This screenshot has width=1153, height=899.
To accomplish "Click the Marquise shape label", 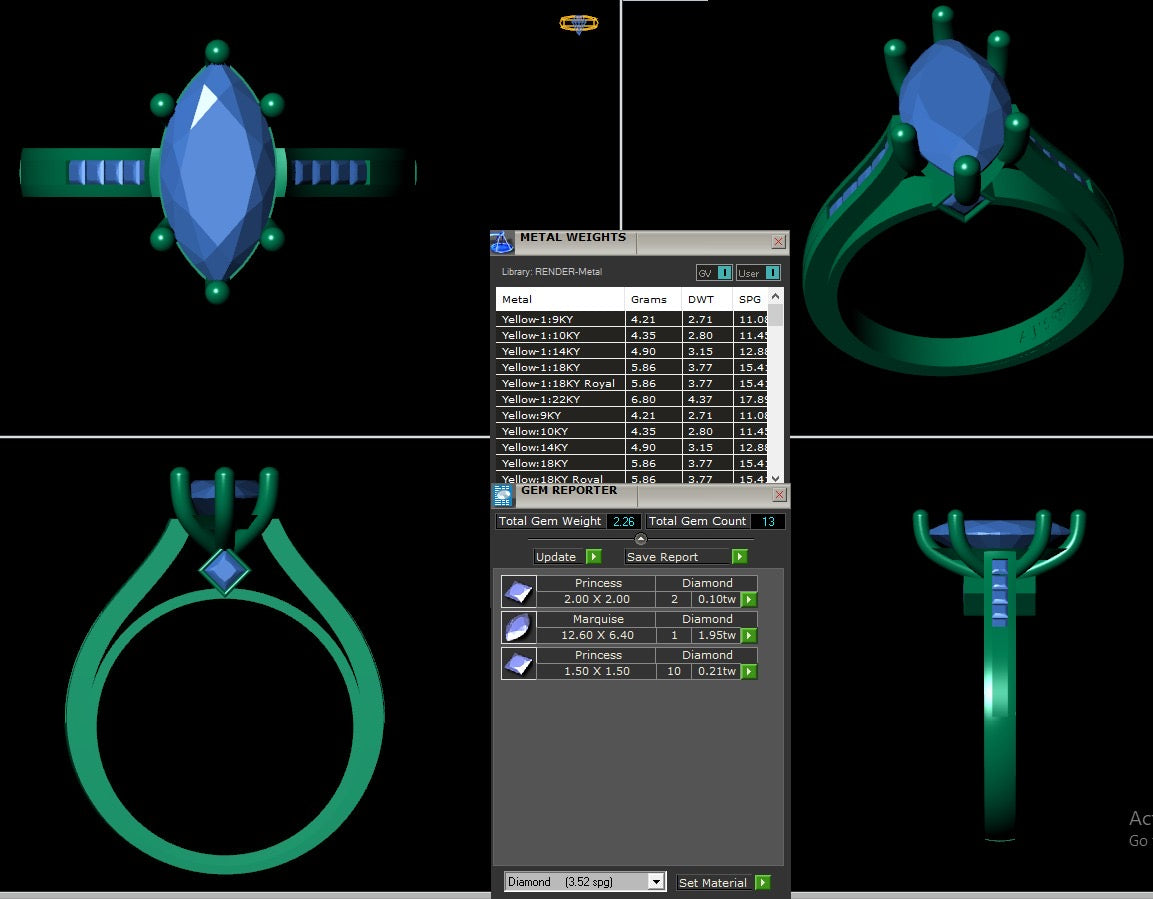I will tap(598, 619).
